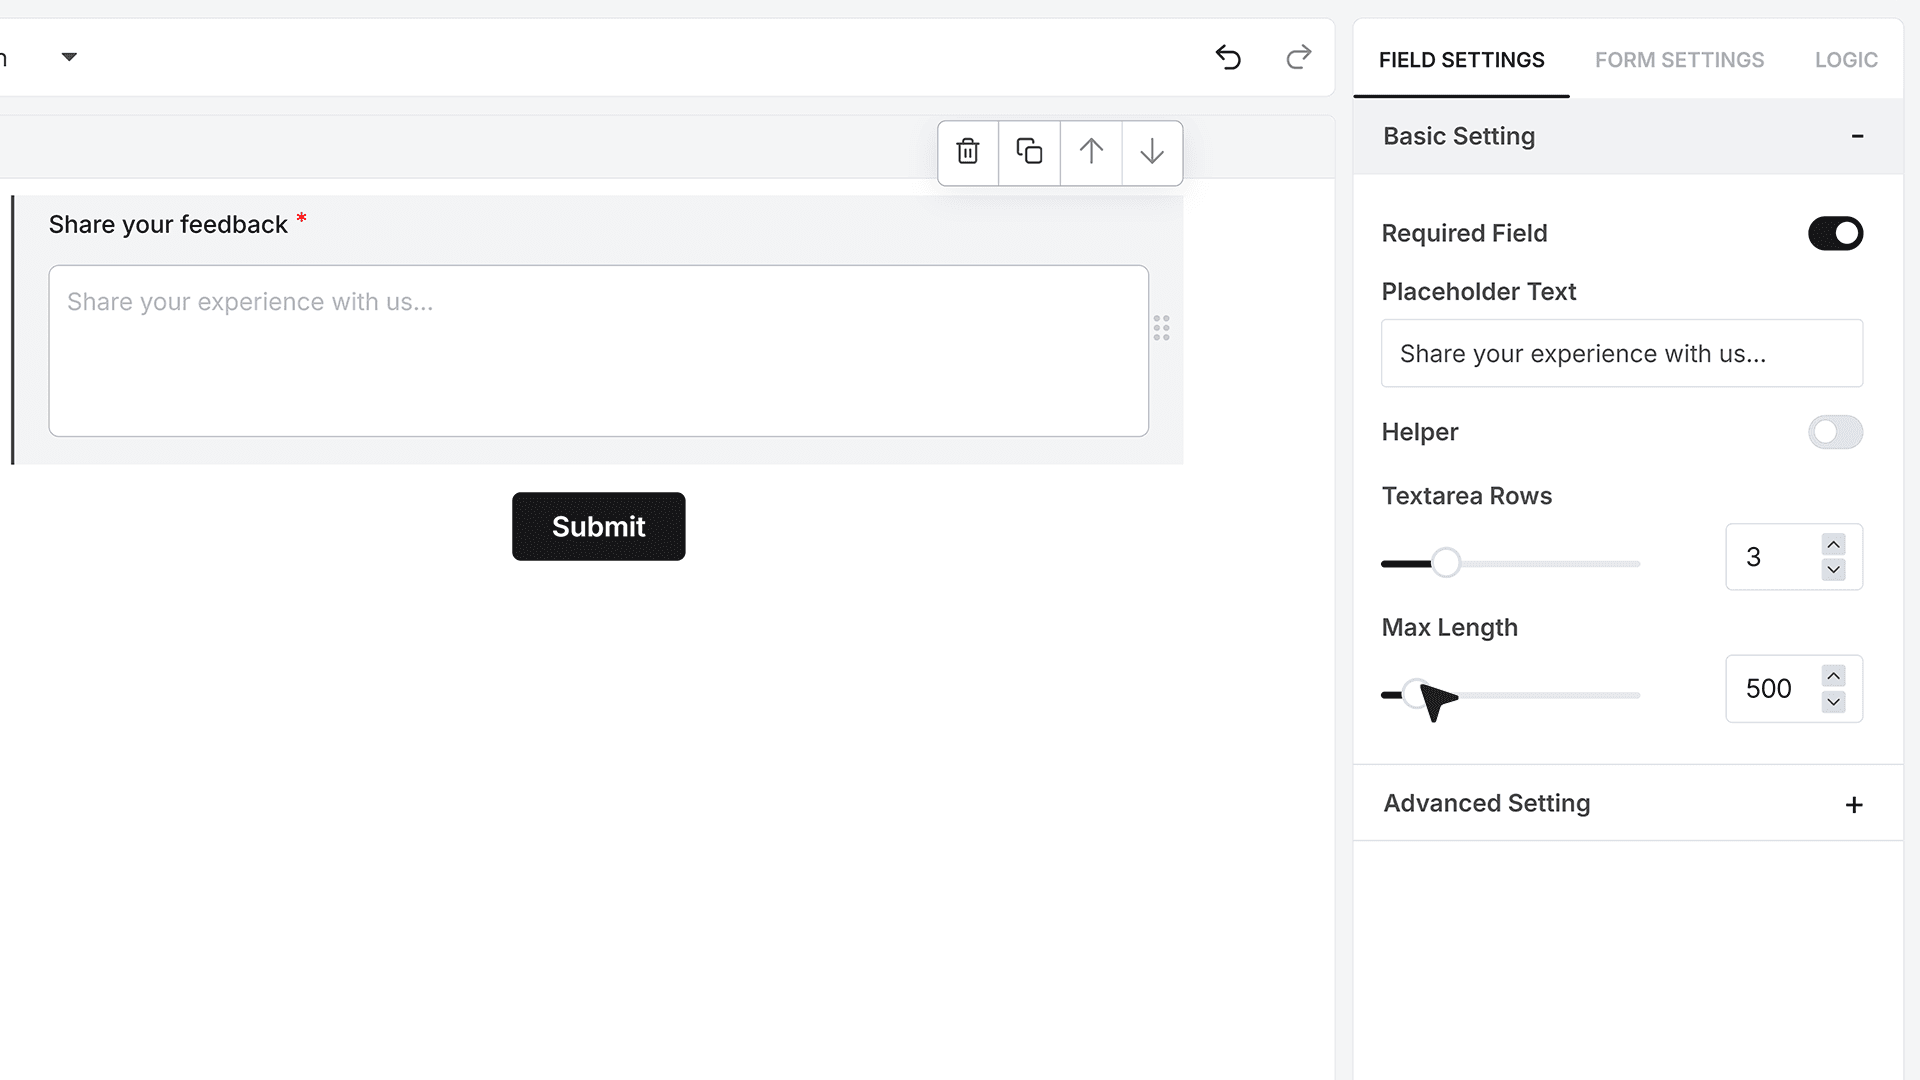Click the Textarea Rows slider handle
The width and height of the screenshot is (1920, 1080).
point(1445,563)
